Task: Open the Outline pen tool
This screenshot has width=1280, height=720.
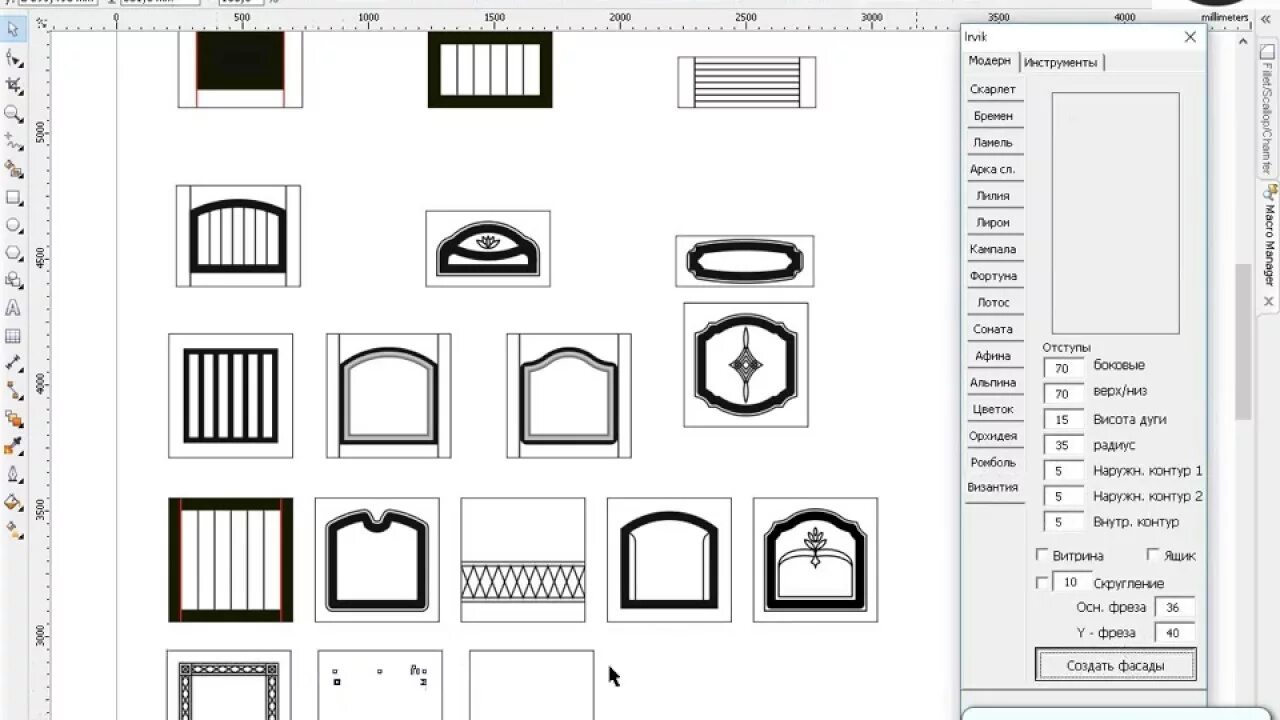Action: 13,474
